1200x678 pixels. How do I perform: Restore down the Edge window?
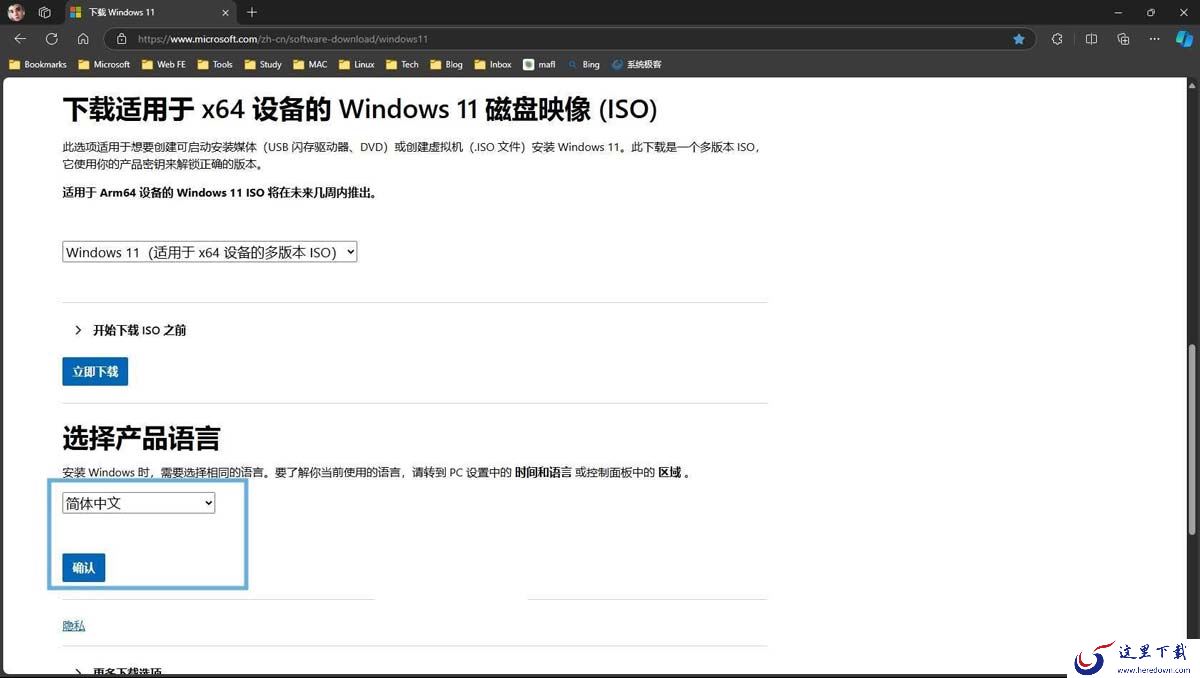point(1151,12)
